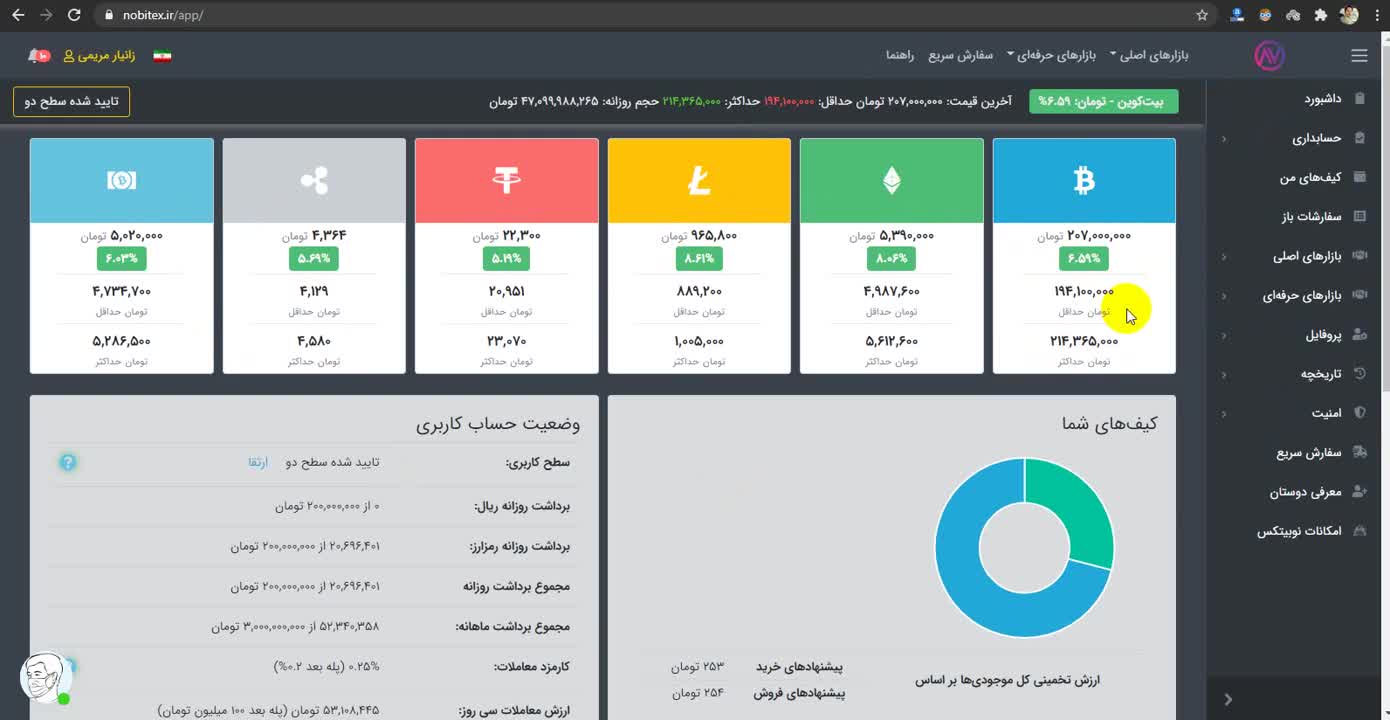This screenshot has width=1390, height=720.
Task: Open the Tether price card icon
Action: [x=506, y=181]
